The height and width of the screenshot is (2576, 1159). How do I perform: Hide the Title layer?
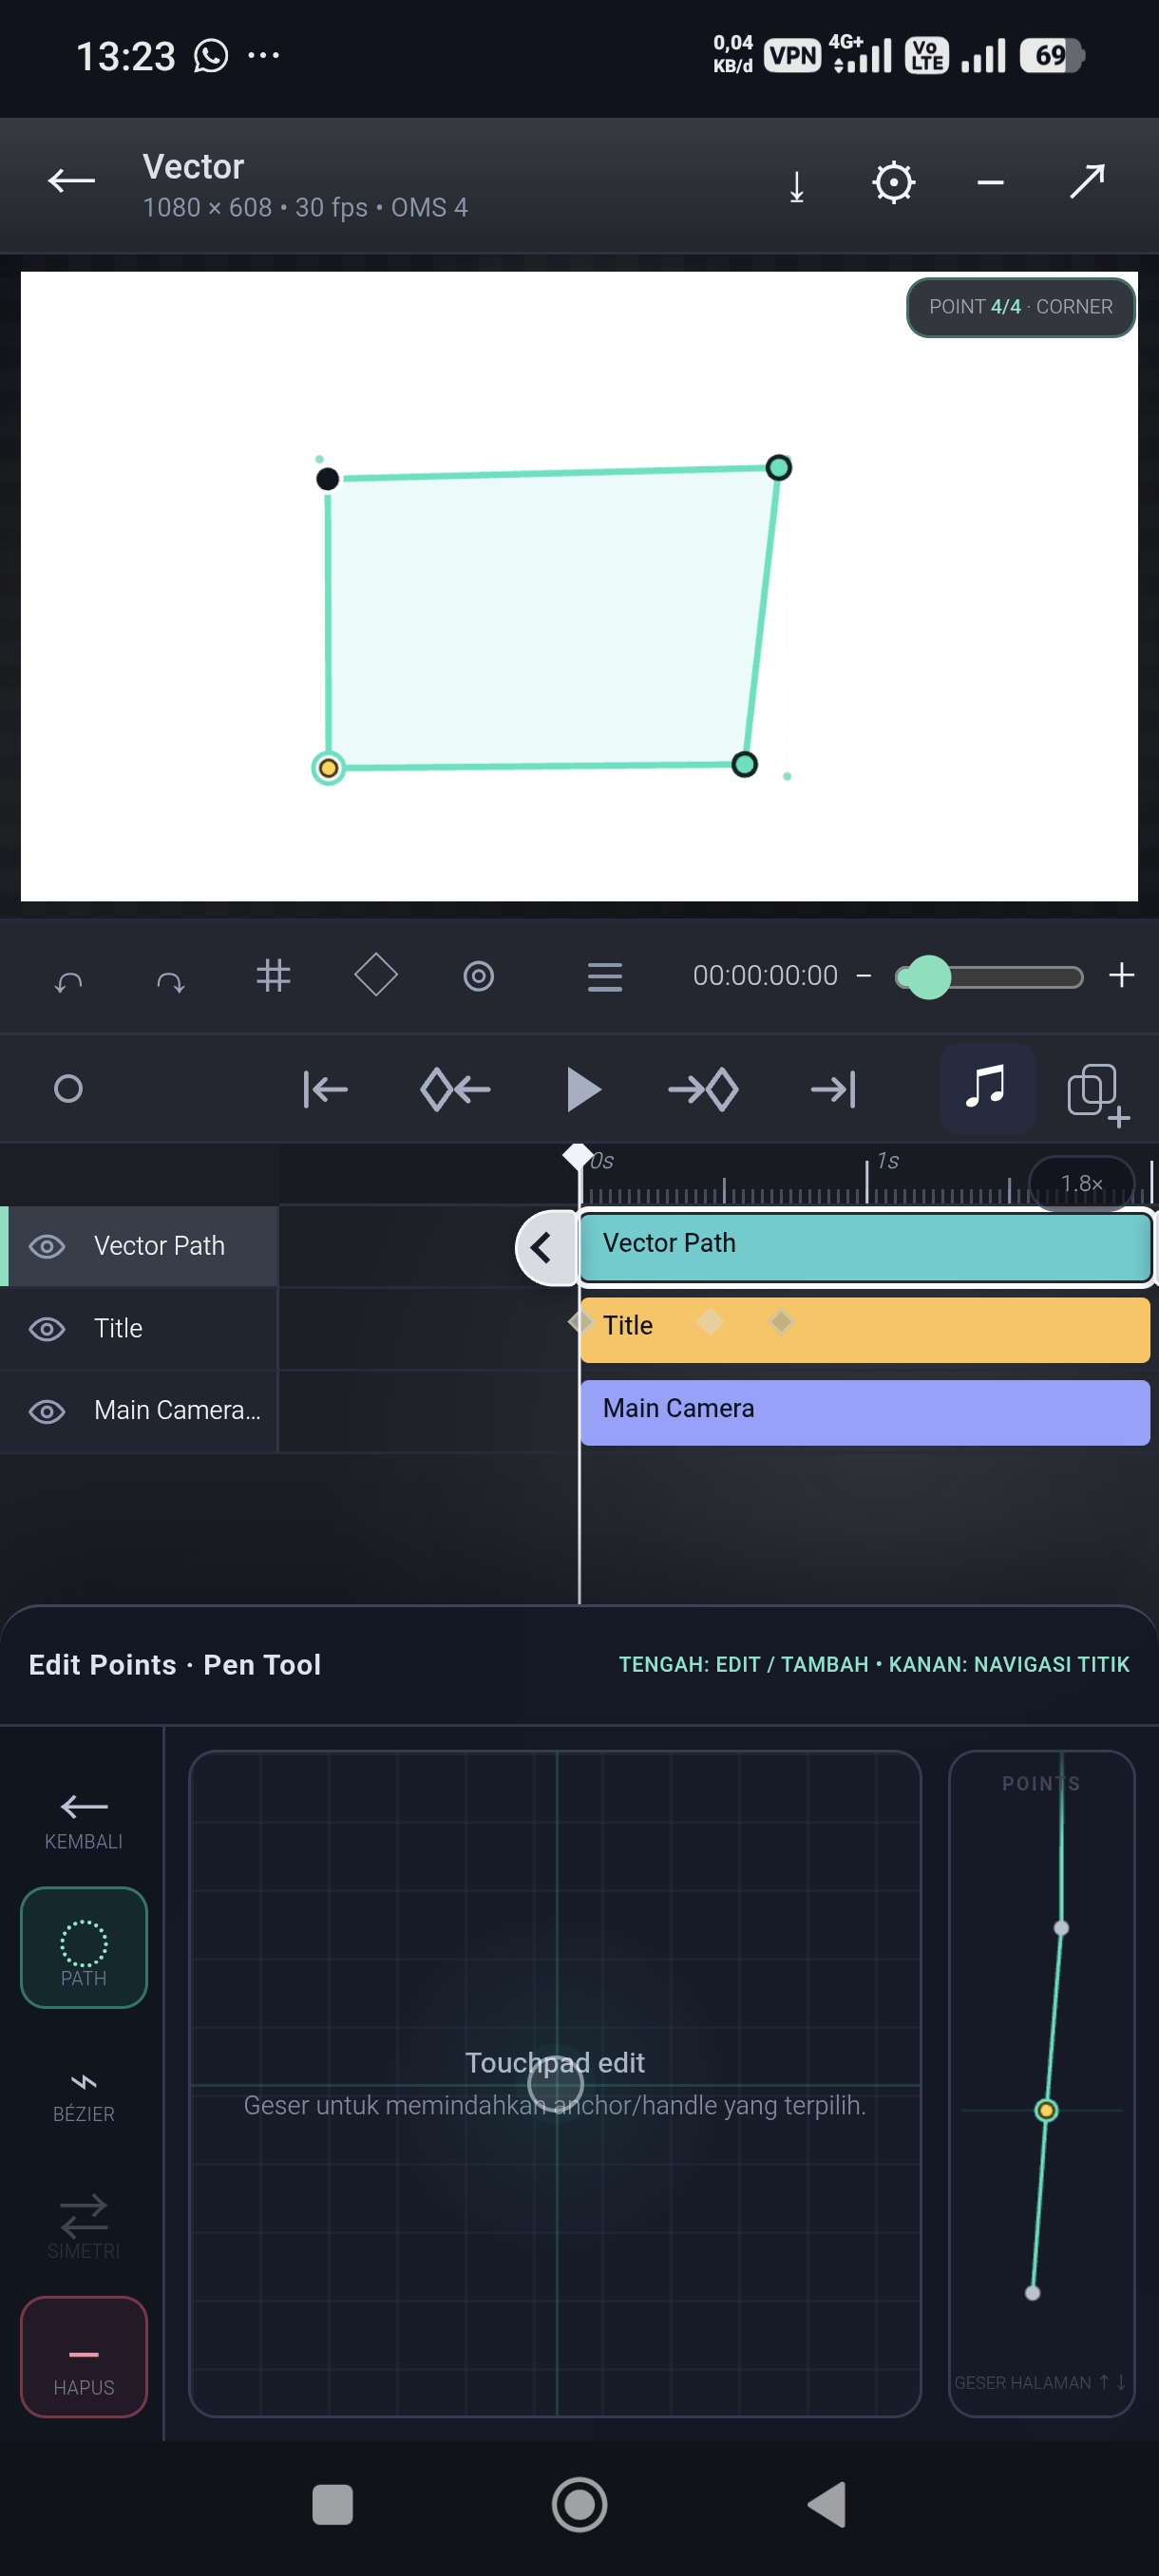[47, 1328]
